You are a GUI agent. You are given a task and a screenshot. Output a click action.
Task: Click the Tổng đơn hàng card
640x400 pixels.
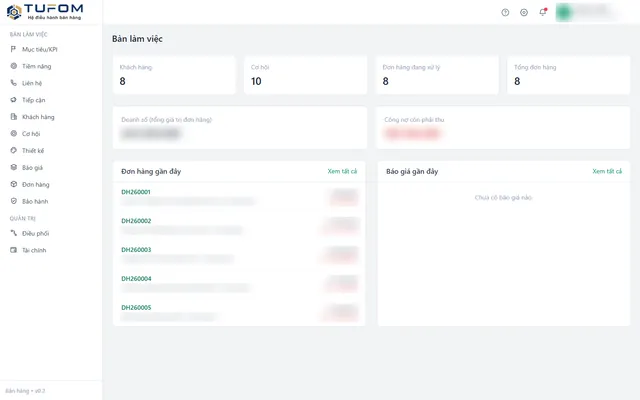[568, 75]
